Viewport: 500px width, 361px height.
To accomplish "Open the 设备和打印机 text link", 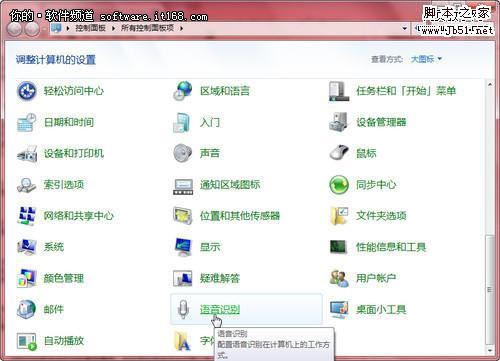I will 74,154.
